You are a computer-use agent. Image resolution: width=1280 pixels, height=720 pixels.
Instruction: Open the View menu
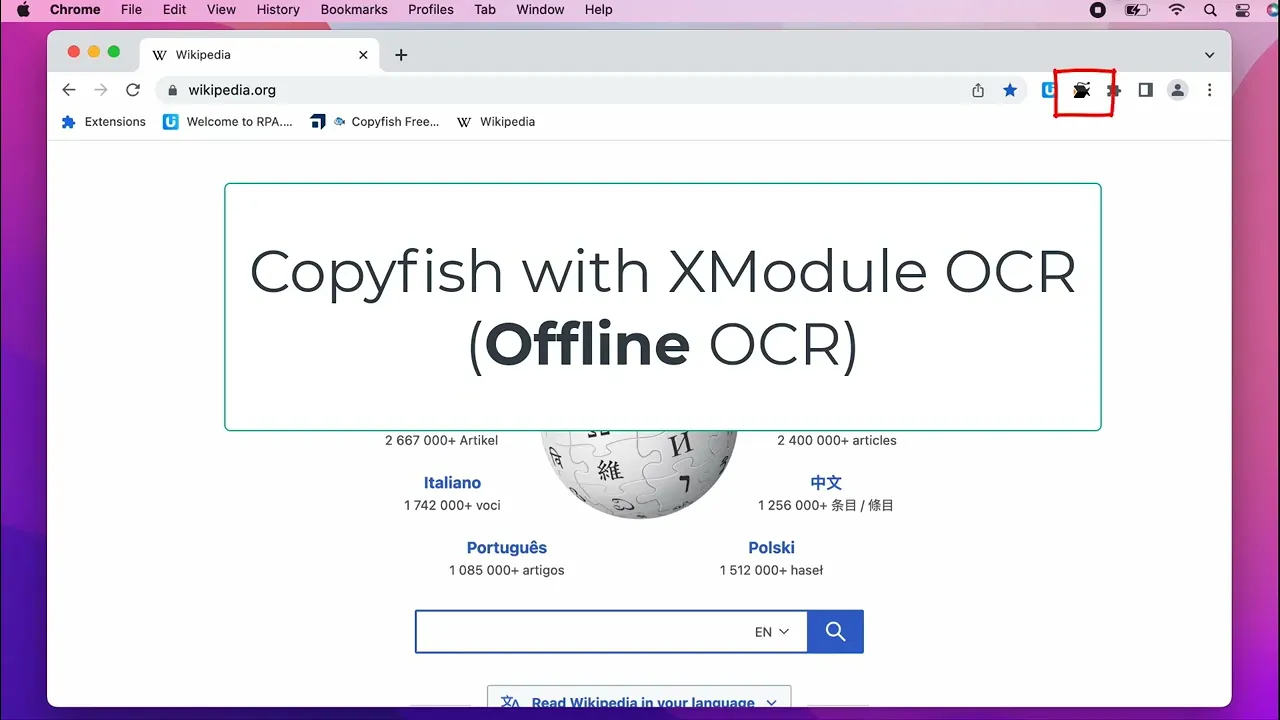(x=221, y=10)
